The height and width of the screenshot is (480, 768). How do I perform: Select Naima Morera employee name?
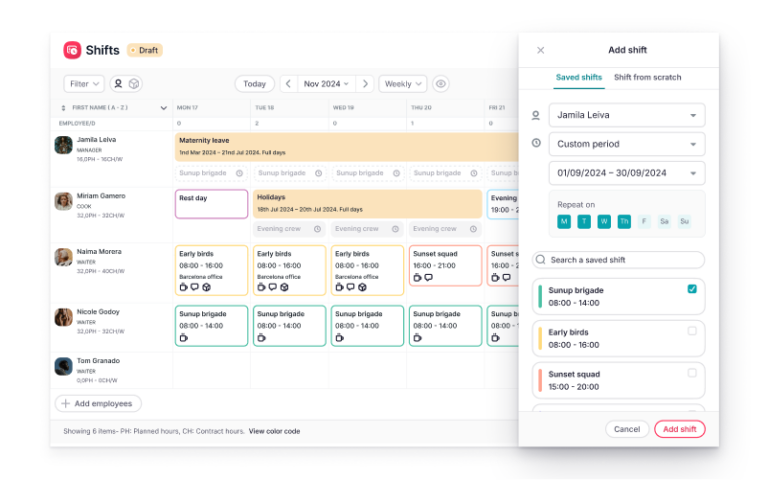pos(99,251)
